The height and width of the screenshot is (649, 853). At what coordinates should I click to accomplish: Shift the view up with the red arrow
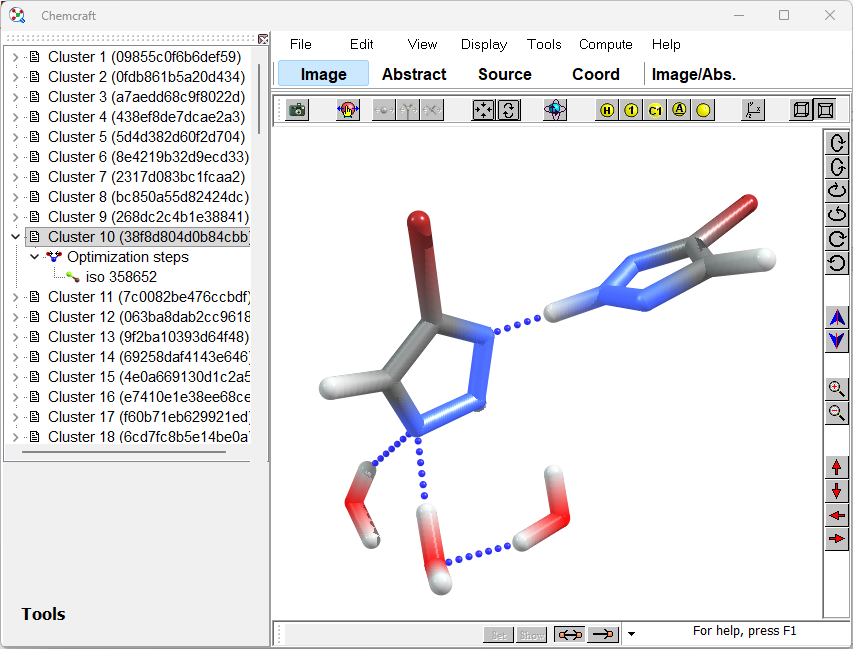837,467
